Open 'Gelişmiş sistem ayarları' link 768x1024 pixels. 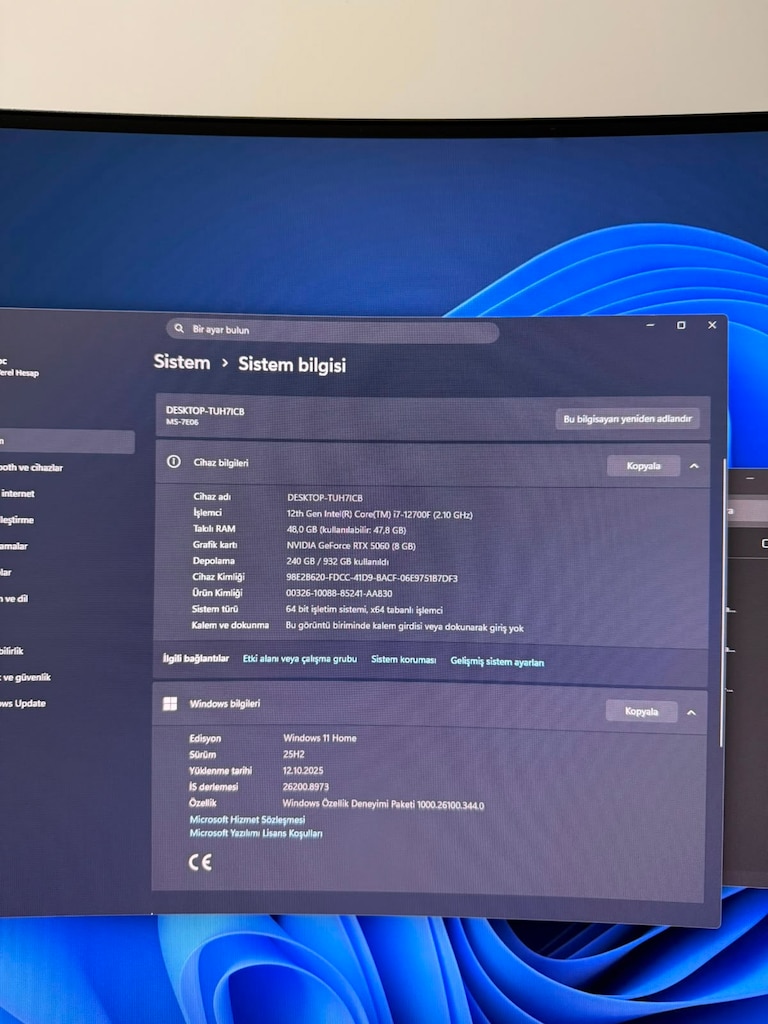[x=497, y=662]
